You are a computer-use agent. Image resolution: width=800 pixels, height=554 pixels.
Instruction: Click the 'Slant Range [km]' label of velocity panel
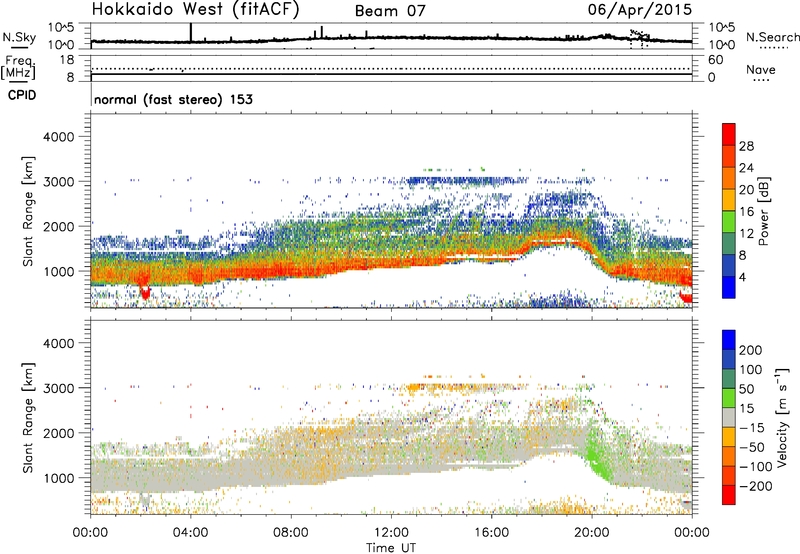28,418
